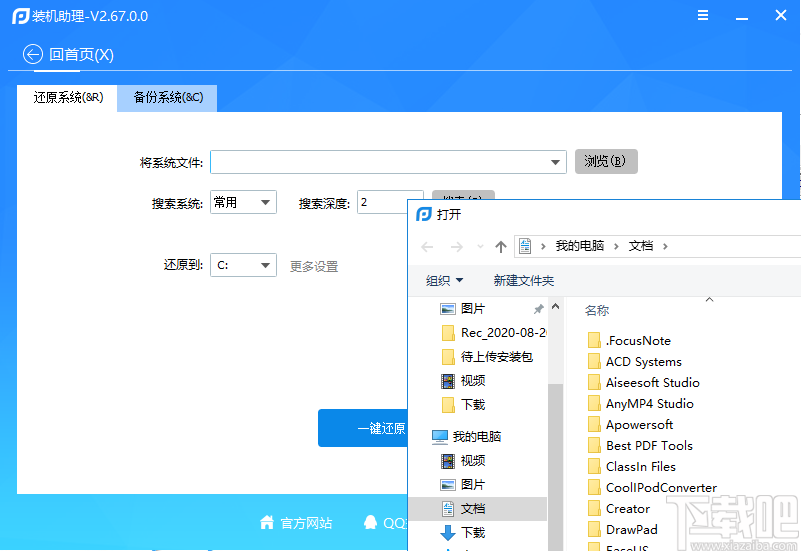Select CoolIPodConverter folder

pos(652,487)
